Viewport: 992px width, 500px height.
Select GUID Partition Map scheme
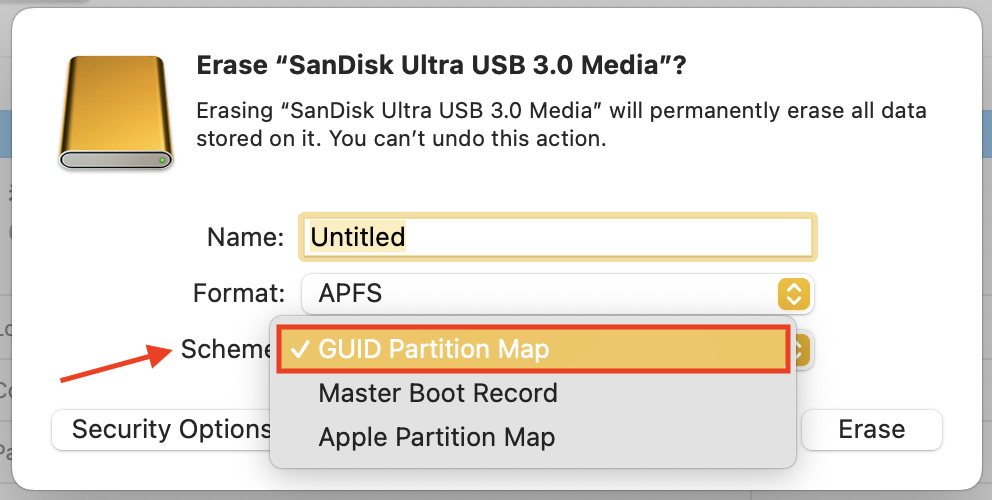(434, 349)
